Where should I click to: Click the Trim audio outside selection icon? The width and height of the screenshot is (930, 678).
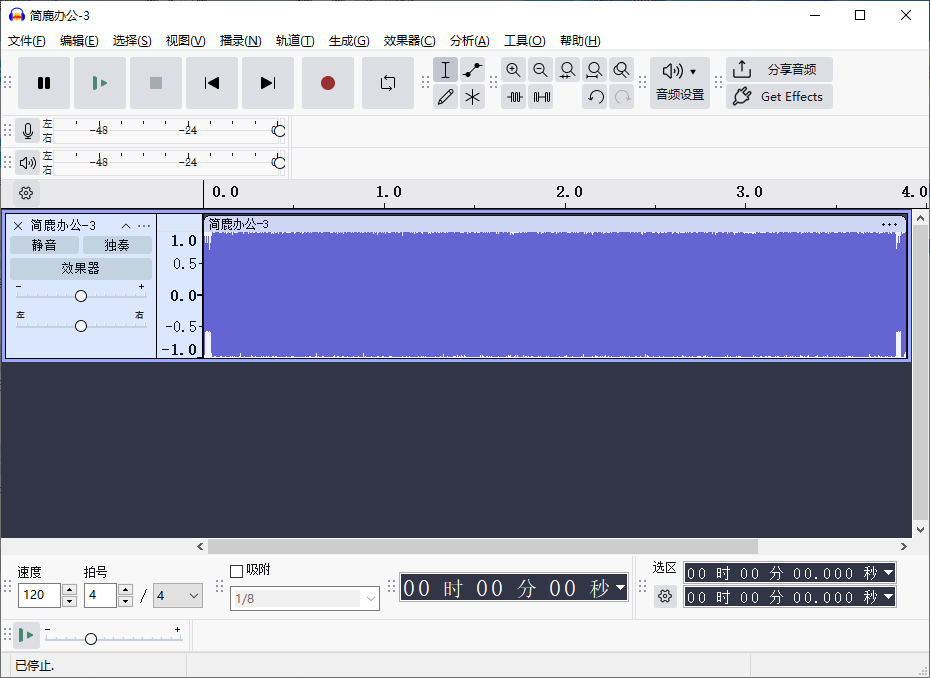click(x=513, y=96)
